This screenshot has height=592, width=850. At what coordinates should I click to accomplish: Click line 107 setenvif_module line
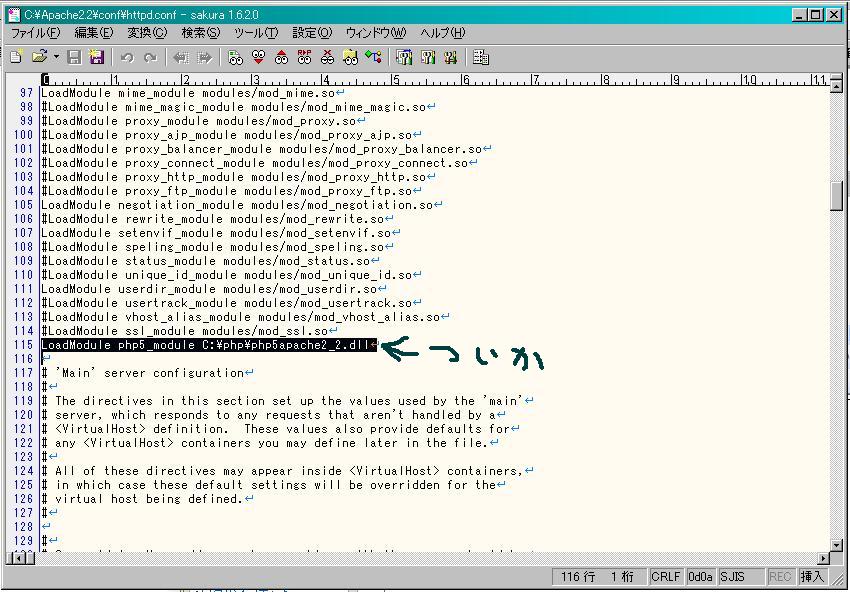(x=216, y=233)
